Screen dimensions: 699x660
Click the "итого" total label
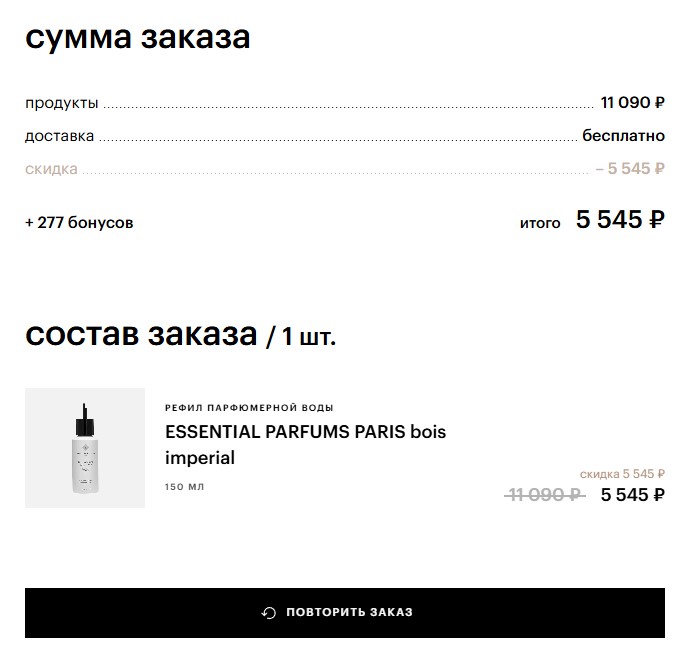point(540,223)
